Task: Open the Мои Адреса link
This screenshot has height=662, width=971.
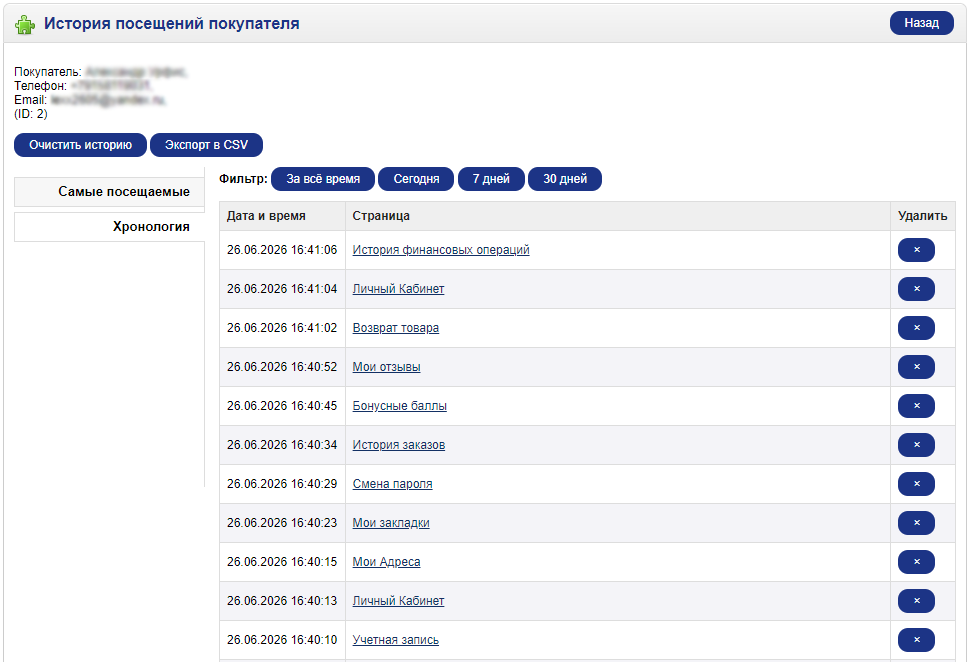Action: (386, 562)
